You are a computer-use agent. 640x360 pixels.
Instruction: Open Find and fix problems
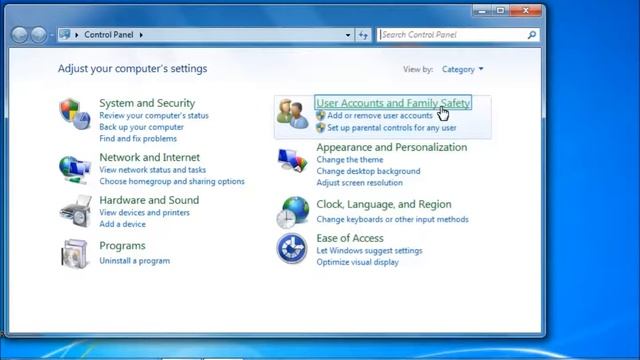[138, 138]
